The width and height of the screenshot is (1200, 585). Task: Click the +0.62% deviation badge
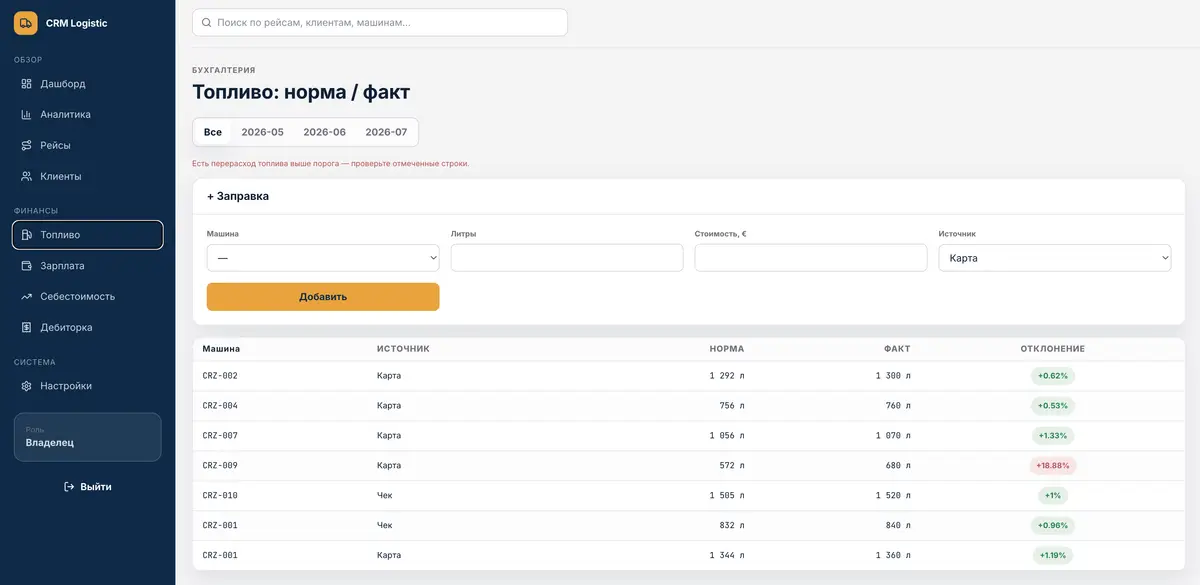pyautogui.click(x=1053, y=376)
